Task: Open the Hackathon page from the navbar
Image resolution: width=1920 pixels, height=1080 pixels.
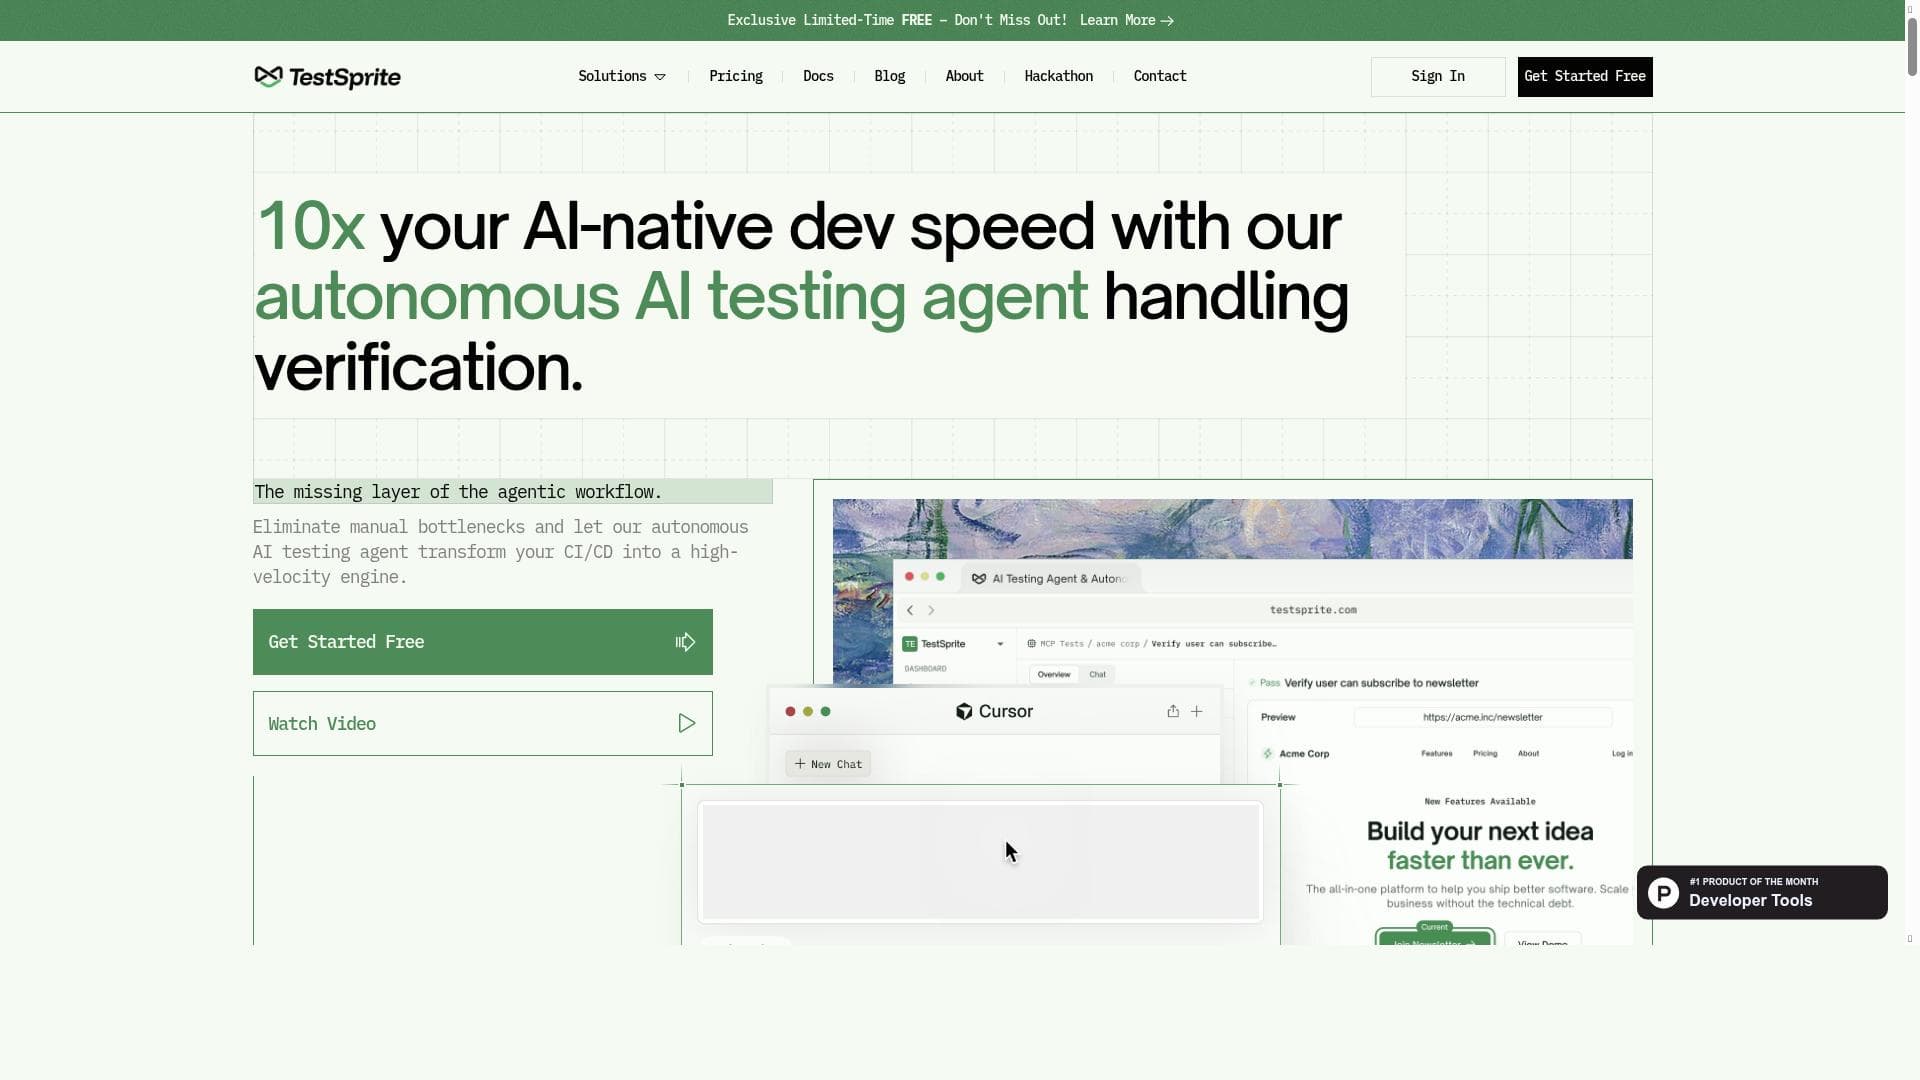Action: (x=1058, y=76)
